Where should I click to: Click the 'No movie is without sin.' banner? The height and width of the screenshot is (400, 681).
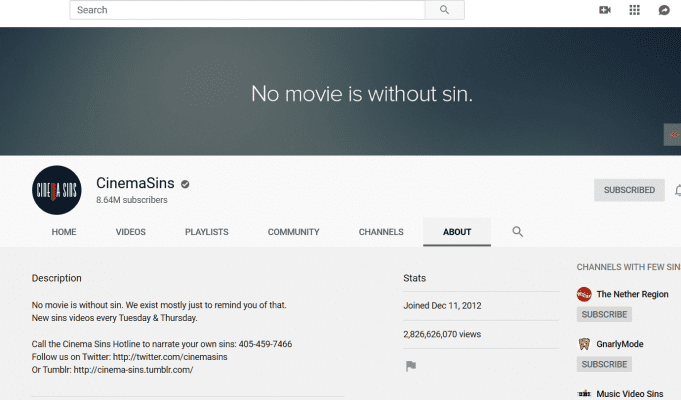[x=362, y=93]
